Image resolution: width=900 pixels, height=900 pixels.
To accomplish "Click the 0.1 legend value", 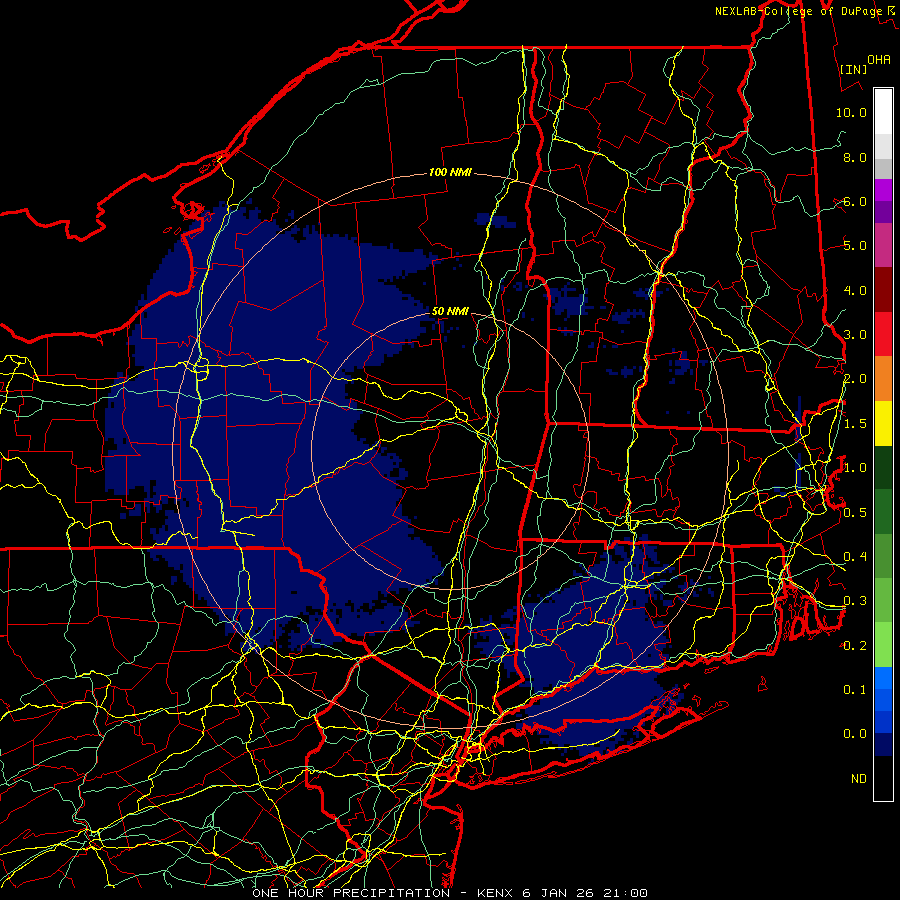I will (x=855, y=689).
